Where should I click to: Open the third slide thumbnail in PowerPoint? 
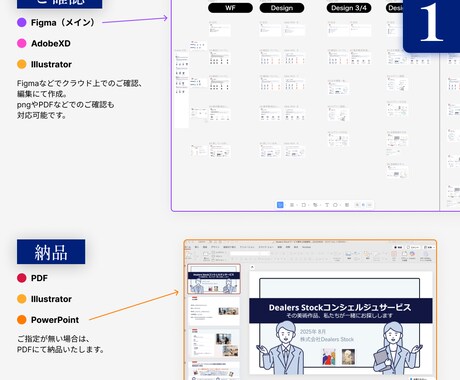pyautogui.click(x=214, y=343)
